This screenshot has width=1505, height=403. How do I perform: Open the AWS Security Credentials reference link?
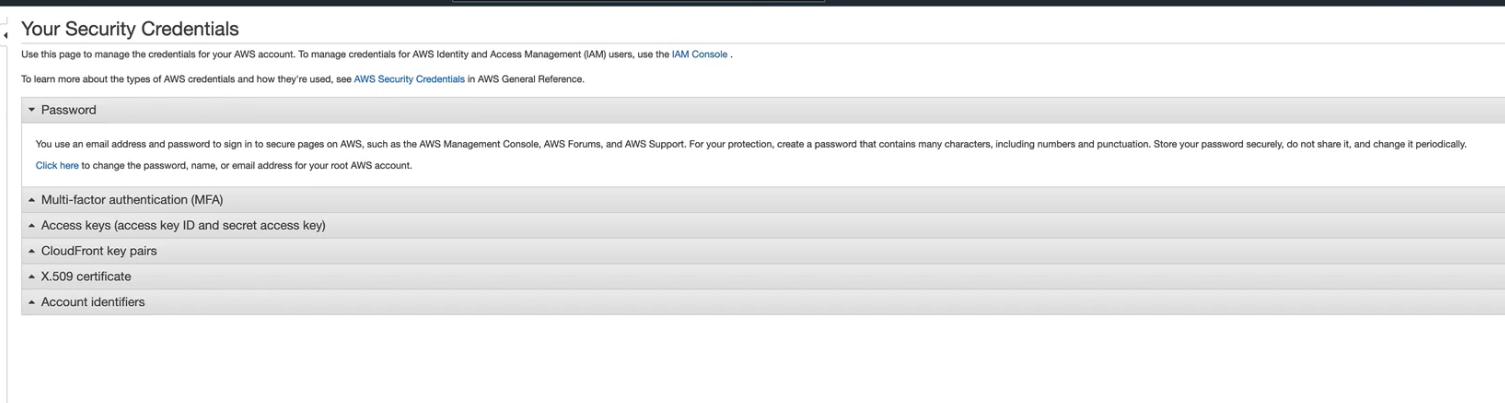(x=409, y=80)
